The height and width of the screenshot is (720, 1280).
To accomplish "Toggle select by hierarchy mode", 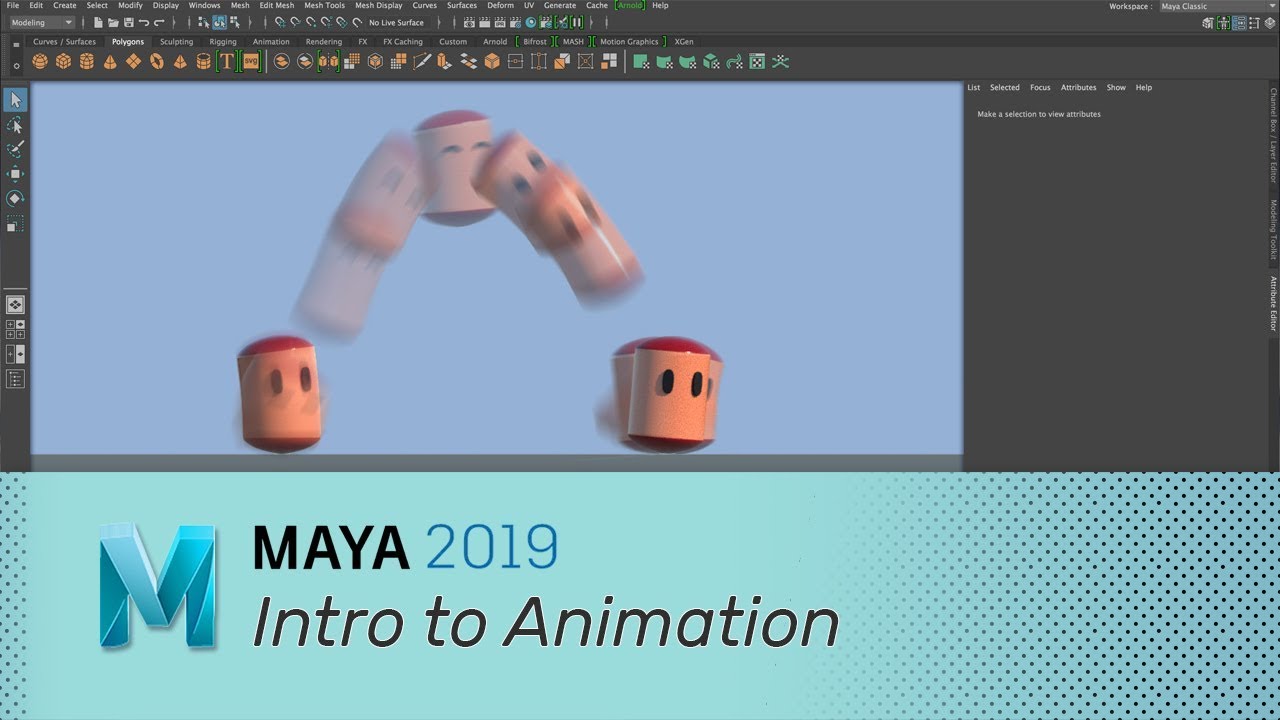I will point(204,22).
